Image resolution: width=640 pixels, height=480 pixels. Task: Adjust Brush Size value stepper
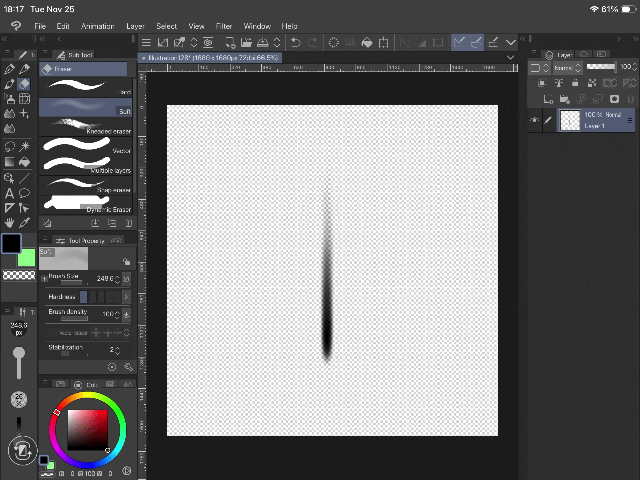pos(118,279)
